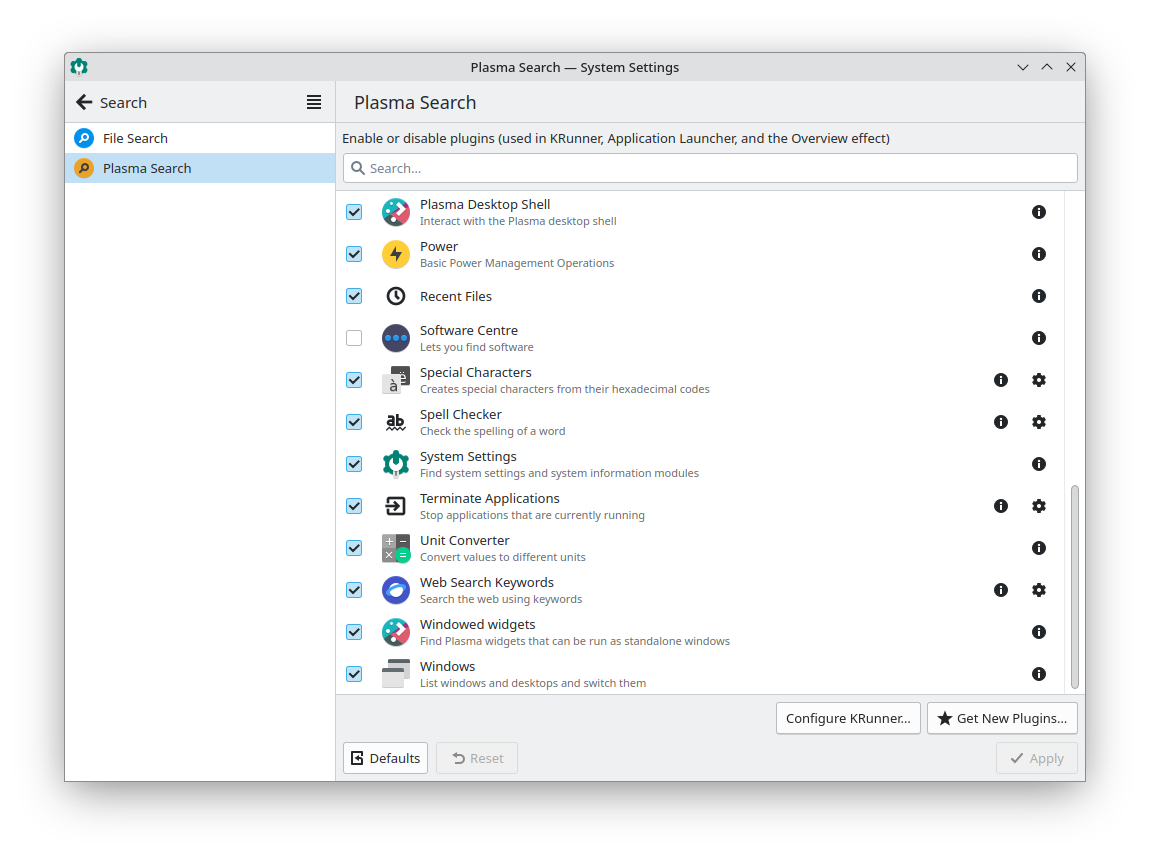Show info for Spell Checker plugin
1150x858 pixels.
(x=1000, y=422)
